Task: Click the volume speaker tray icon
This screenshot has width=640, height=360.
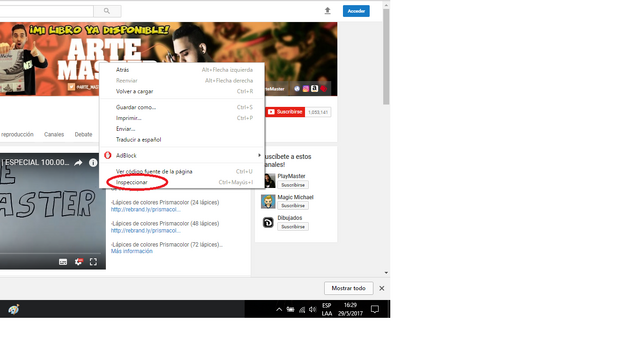Action: [x=313, y=310]
